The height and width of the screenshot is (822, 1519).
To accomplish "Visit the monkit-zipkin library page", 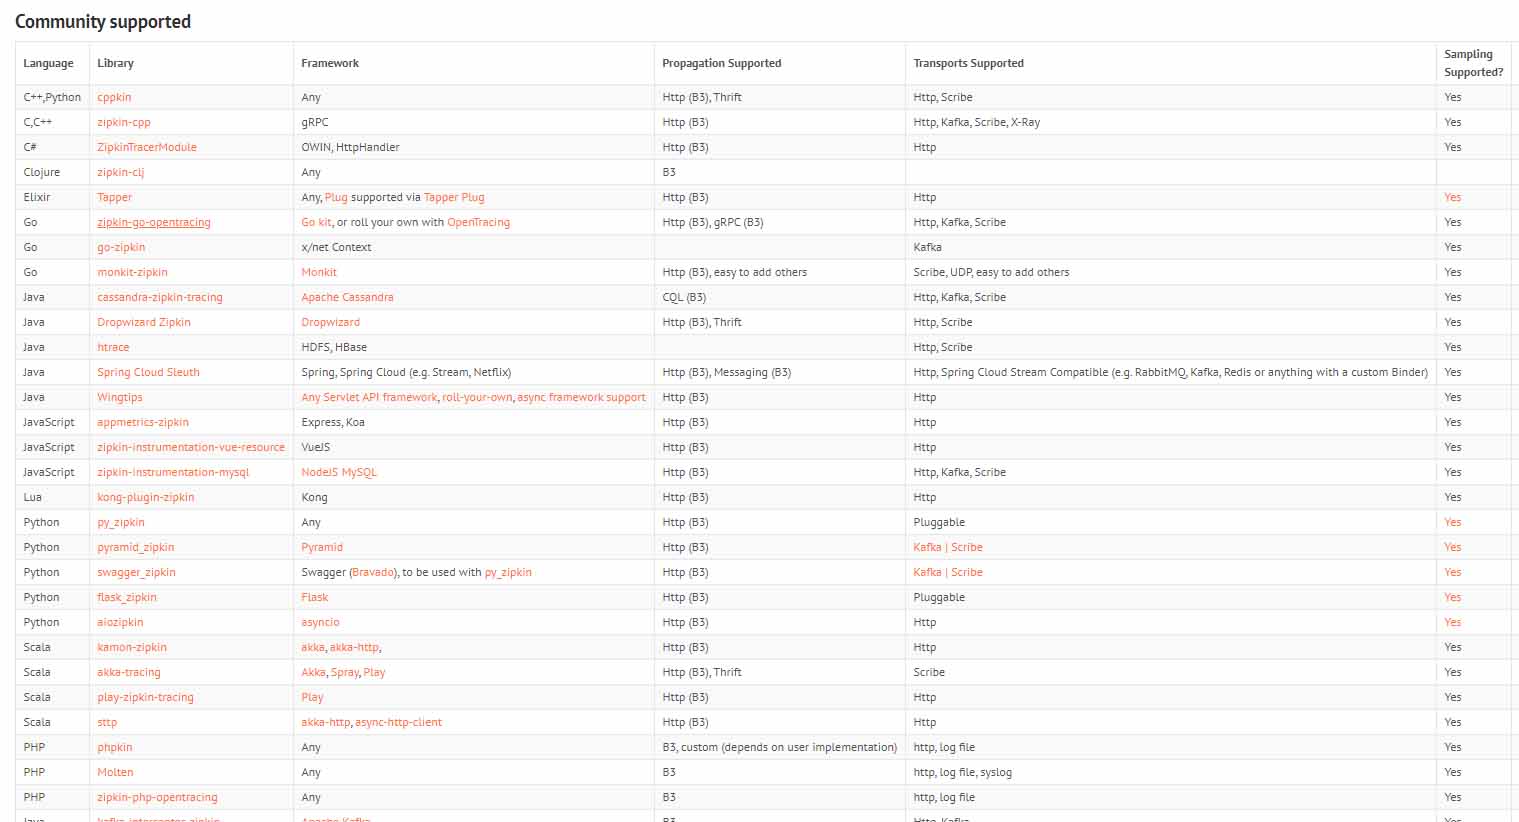I will pos(132,272).
